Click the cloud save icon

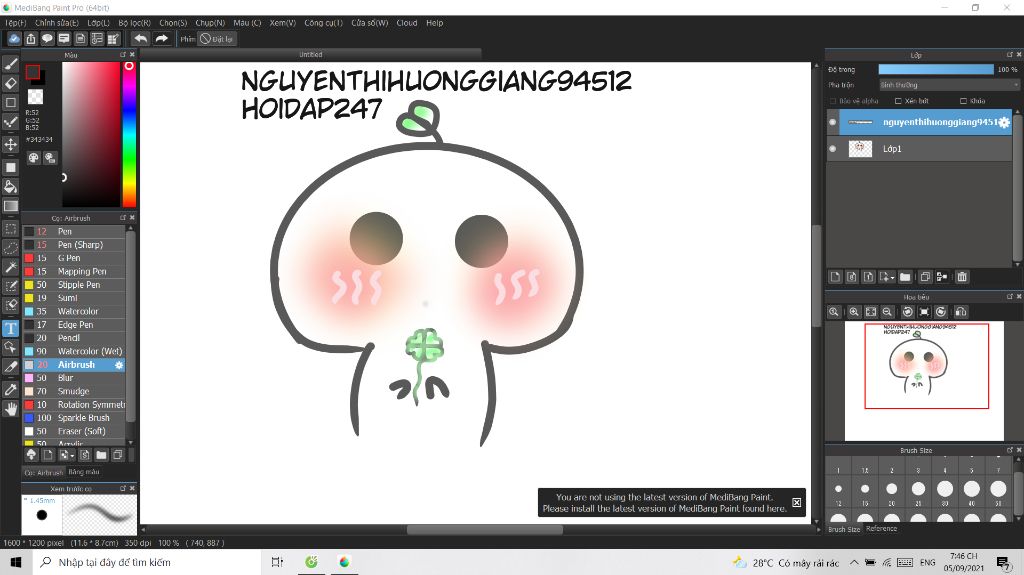click(14, 39)
